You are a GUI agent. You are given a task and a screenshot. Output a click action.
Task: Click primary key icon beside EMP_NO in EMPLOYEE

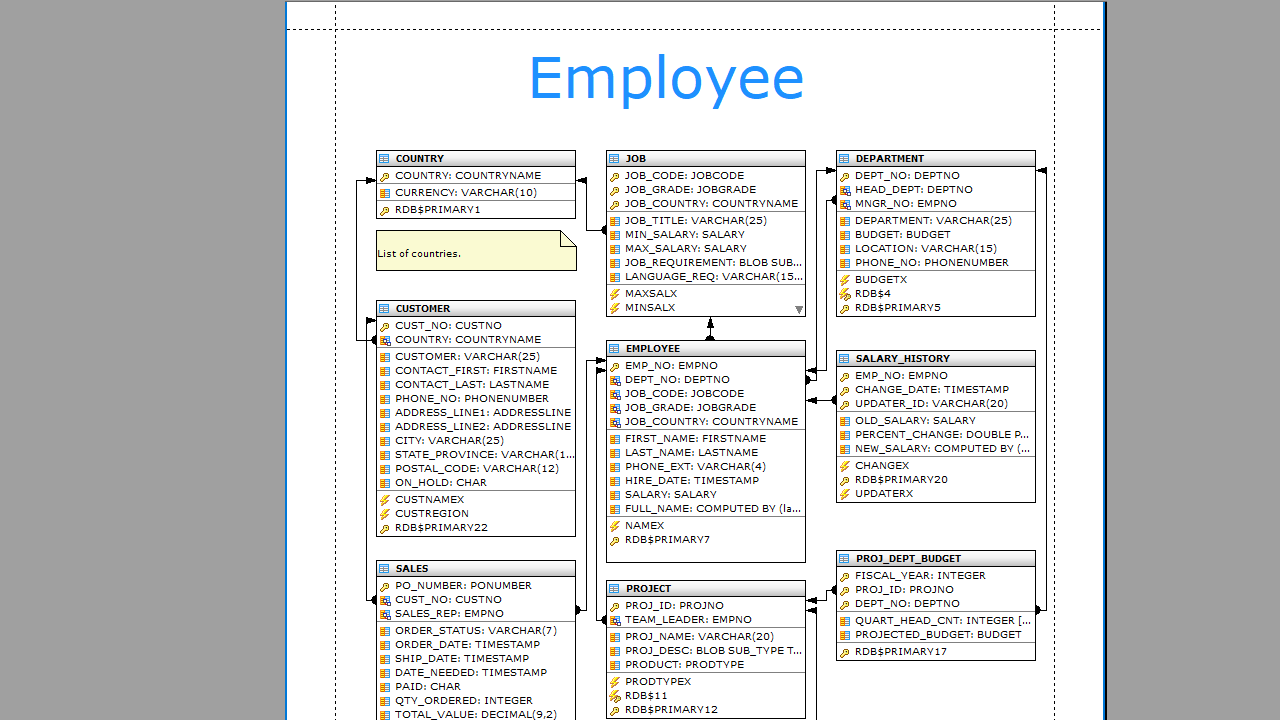point(615,366)
